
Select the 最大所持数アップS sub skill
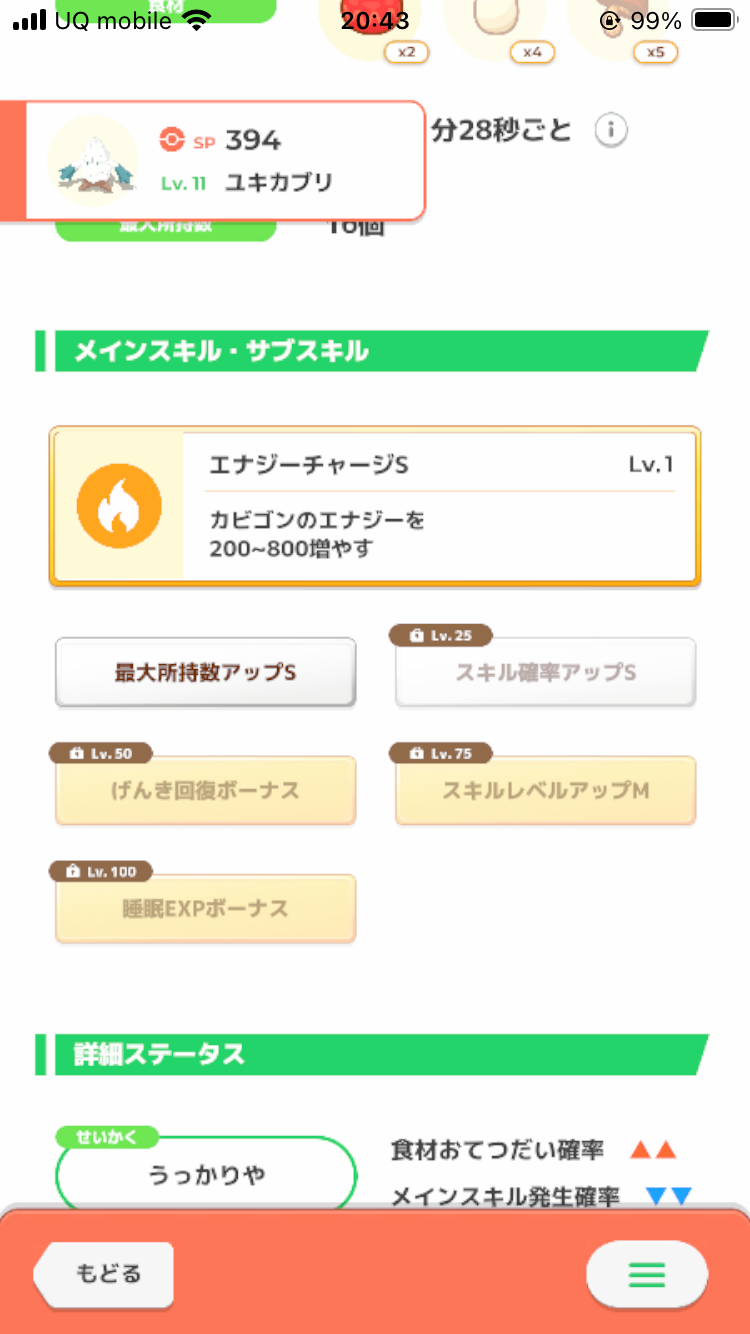[x=205, y=673]
